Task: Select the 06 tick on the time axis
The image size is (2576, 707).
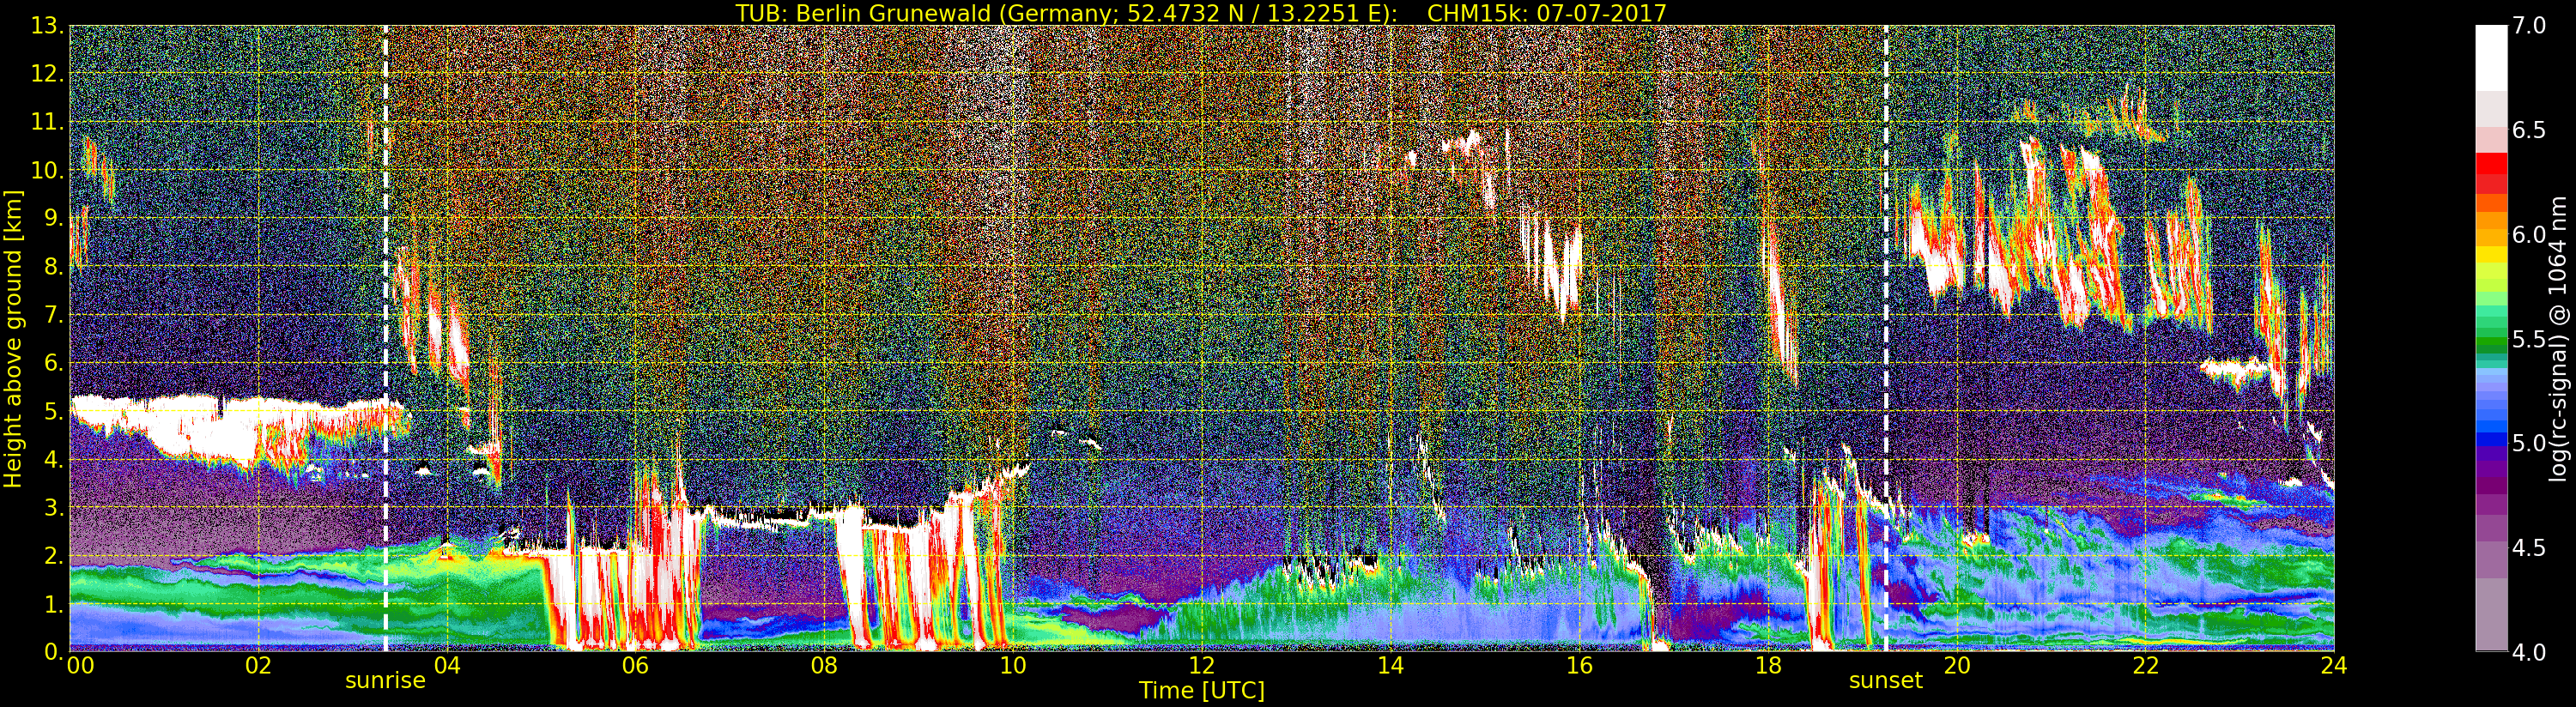Action: (x=635, y=666)
